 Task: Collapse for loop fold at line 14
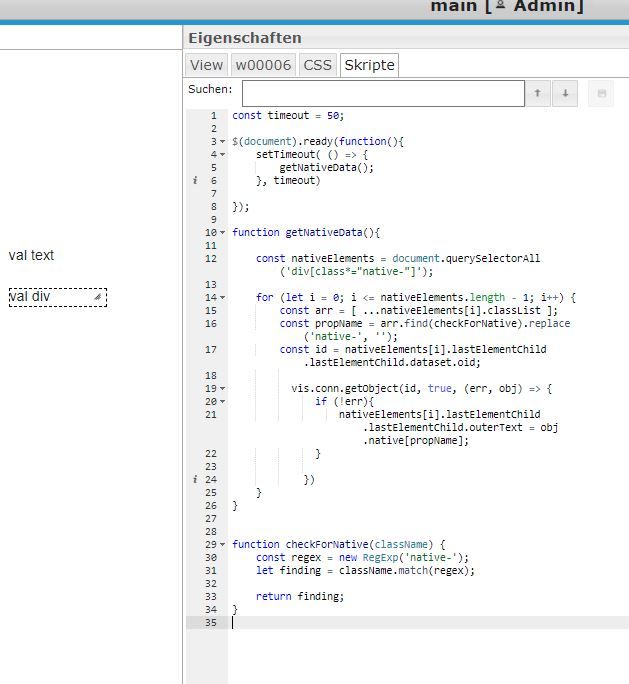pyautogui.click(x=222, y=298)
